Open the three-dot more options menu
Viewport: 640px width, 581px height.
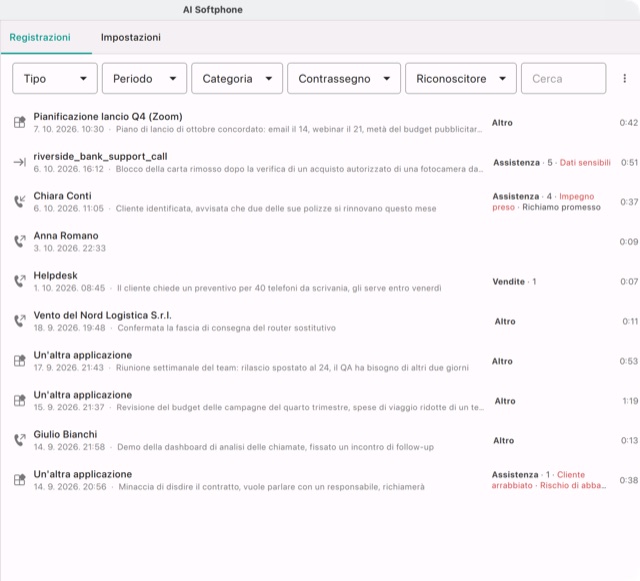click(624, 78)
